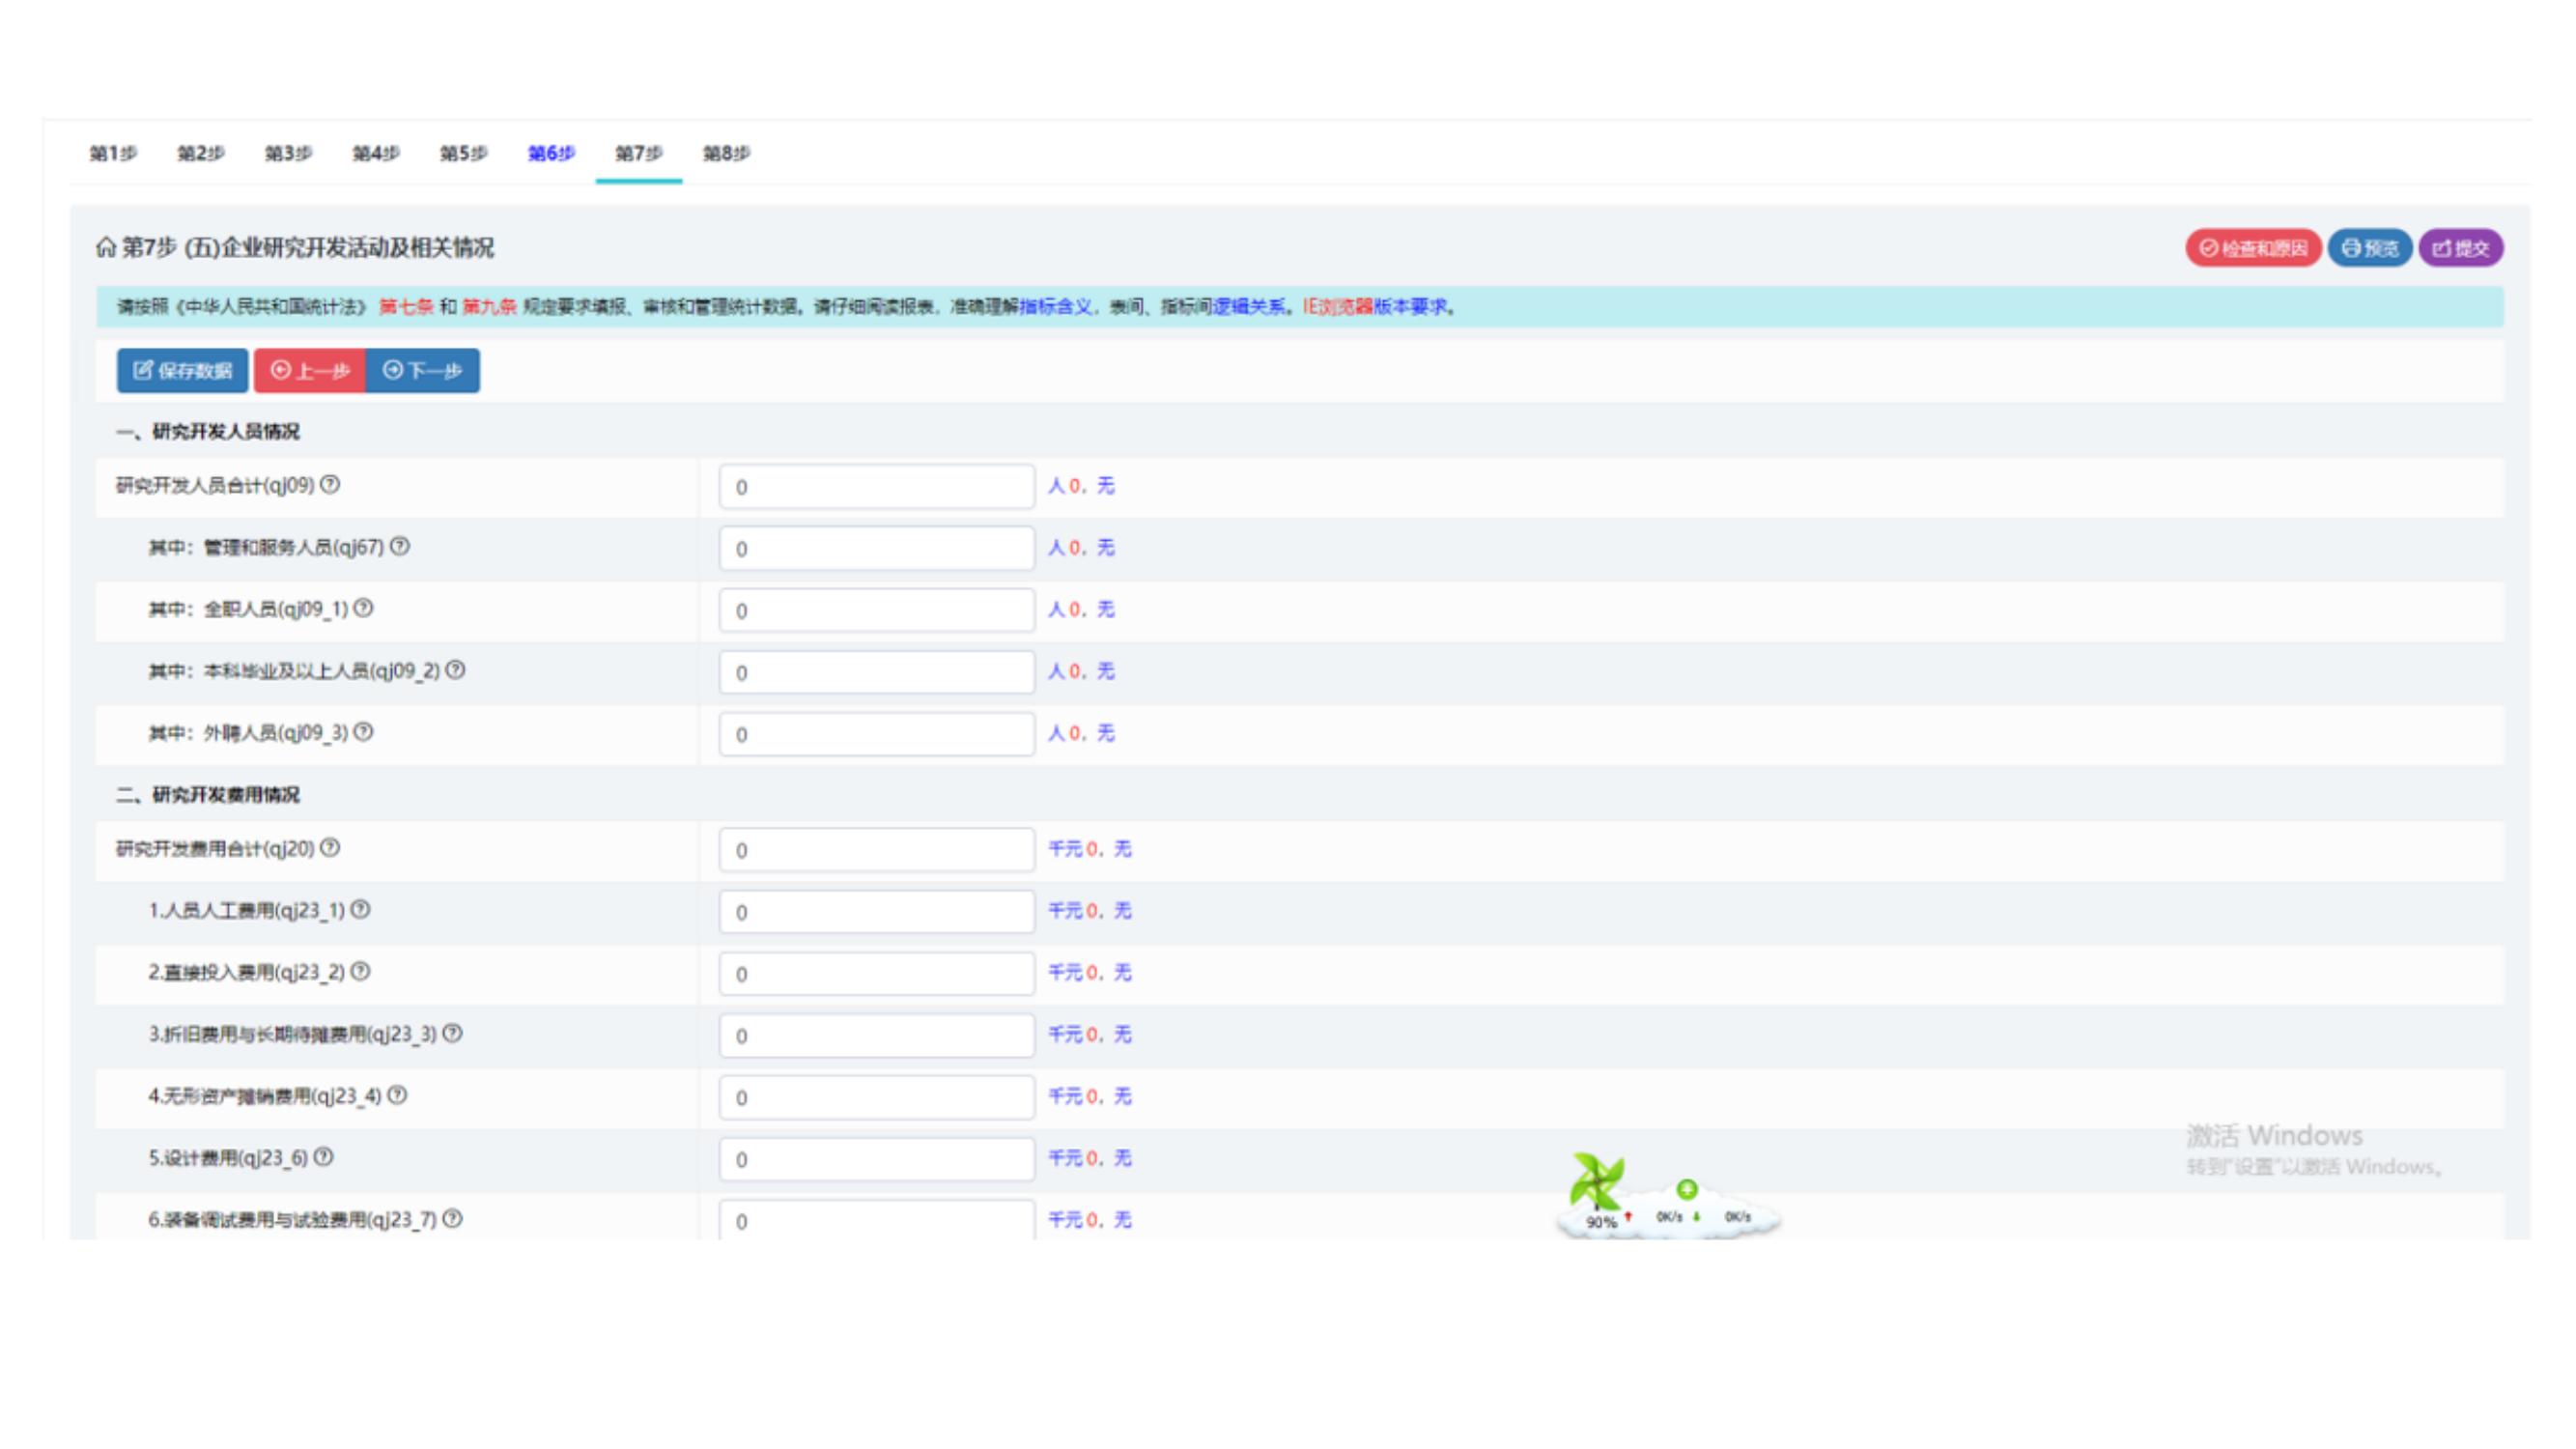Click help icon beside 研究开发人员合计(qj09)

330,485
